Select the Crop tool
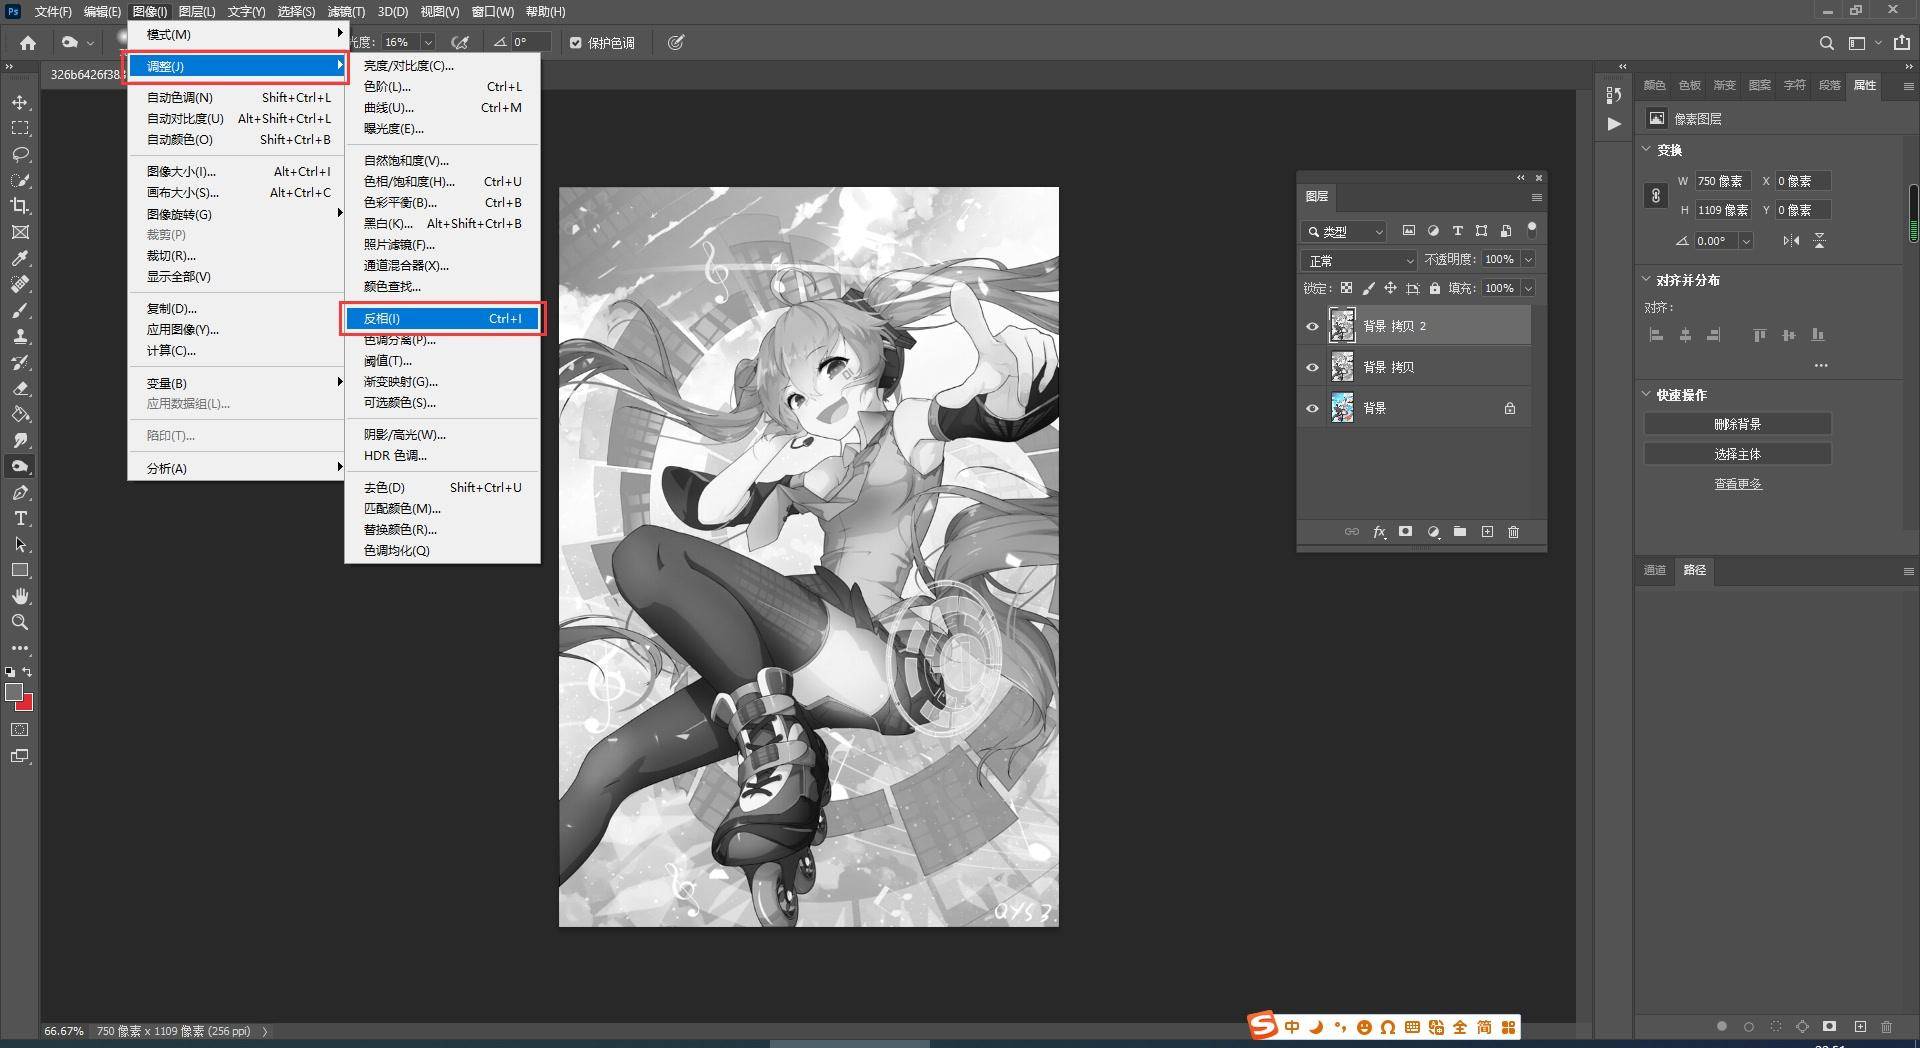 (x=20, y=206)
